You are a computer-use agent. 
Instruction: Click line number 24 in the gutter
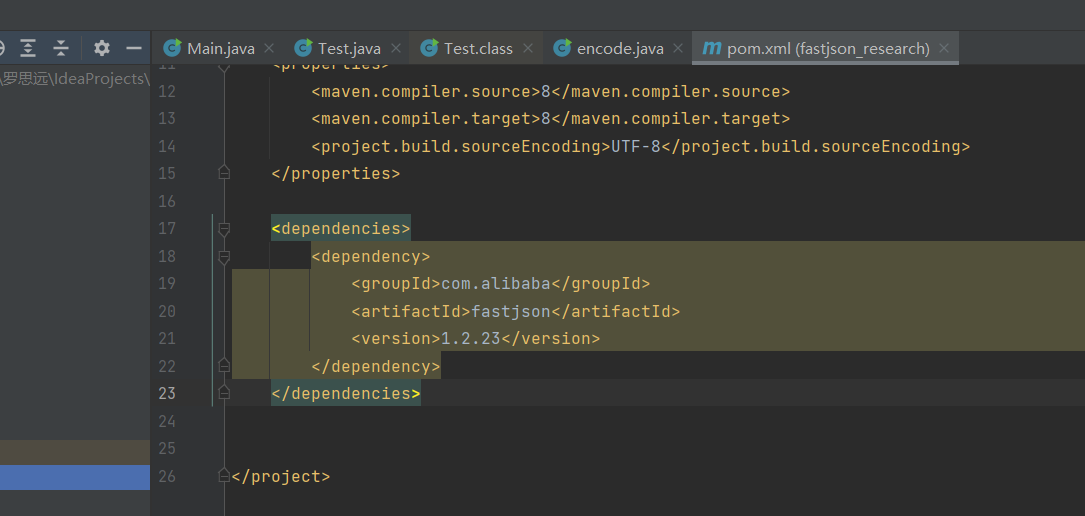[x=166, y=421]
